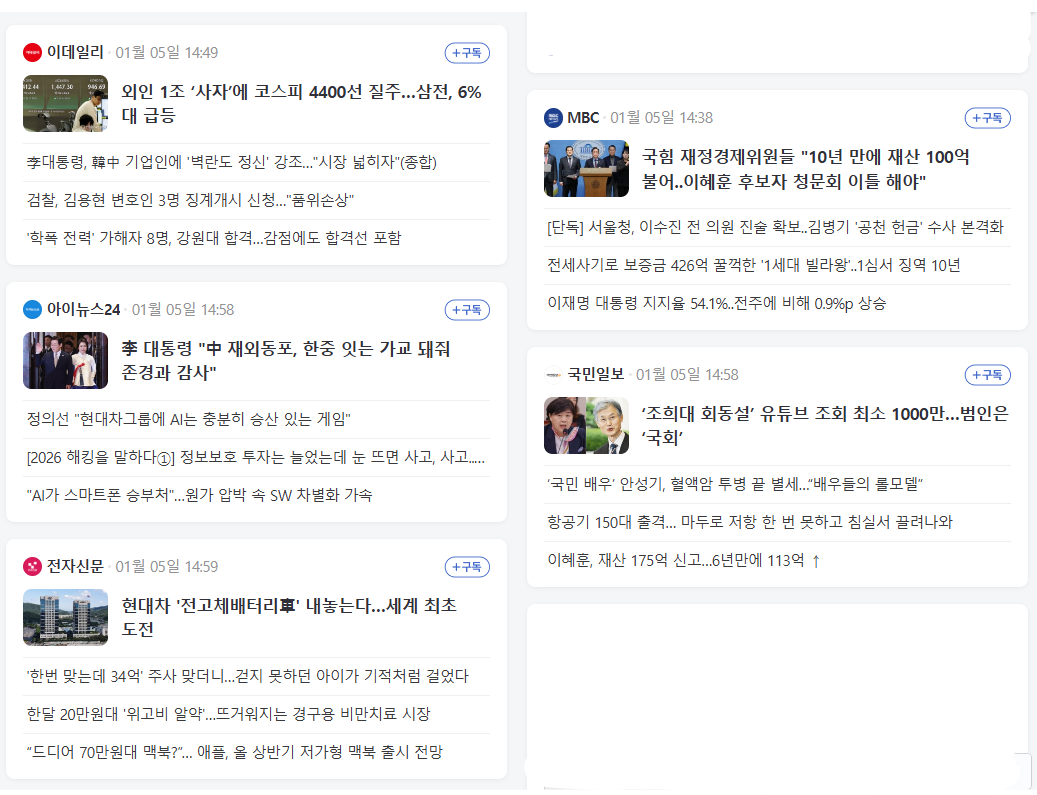Open article 李대통령, 韓中 기업인에 '벽란도 정신' 강조
1037x795 pixels.
click(x=231, y=162)
